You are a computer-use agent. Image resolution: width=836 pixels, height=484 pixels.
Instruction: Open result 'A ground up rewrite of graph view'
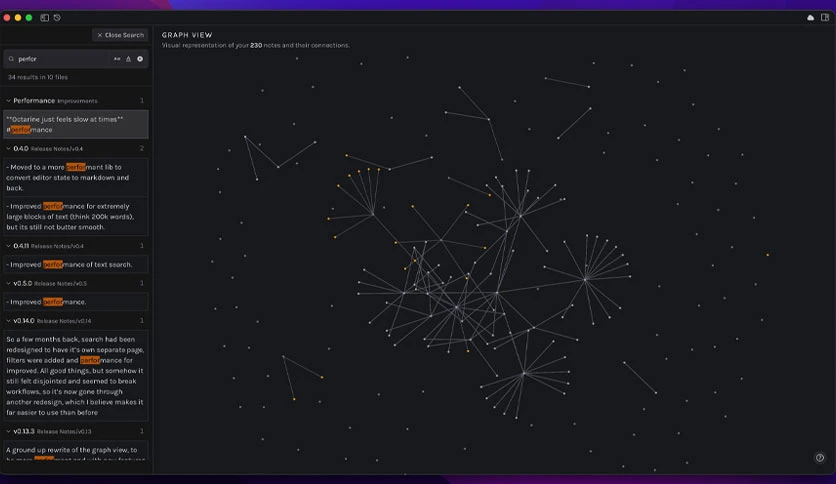pyautogui.click(x=76, y=453)
